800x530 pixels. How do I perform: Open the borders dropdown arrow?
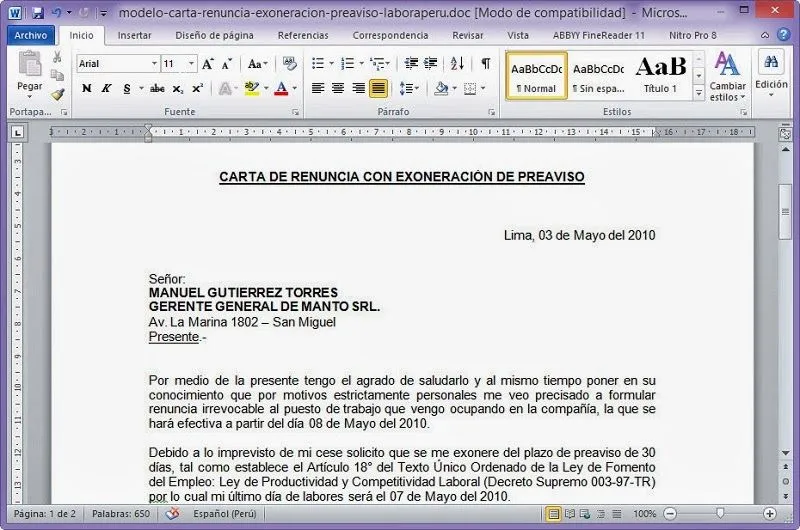483,88
